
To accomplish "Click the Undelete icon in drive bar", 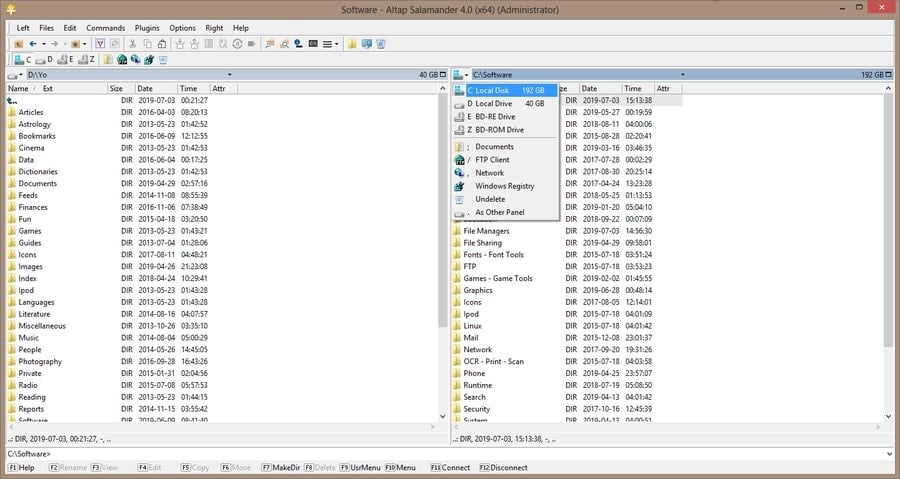I will (x=163, y=60).
